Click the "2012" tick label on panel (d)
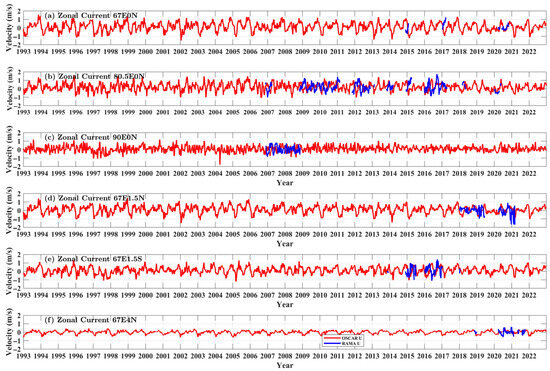 tap(355, 234)
